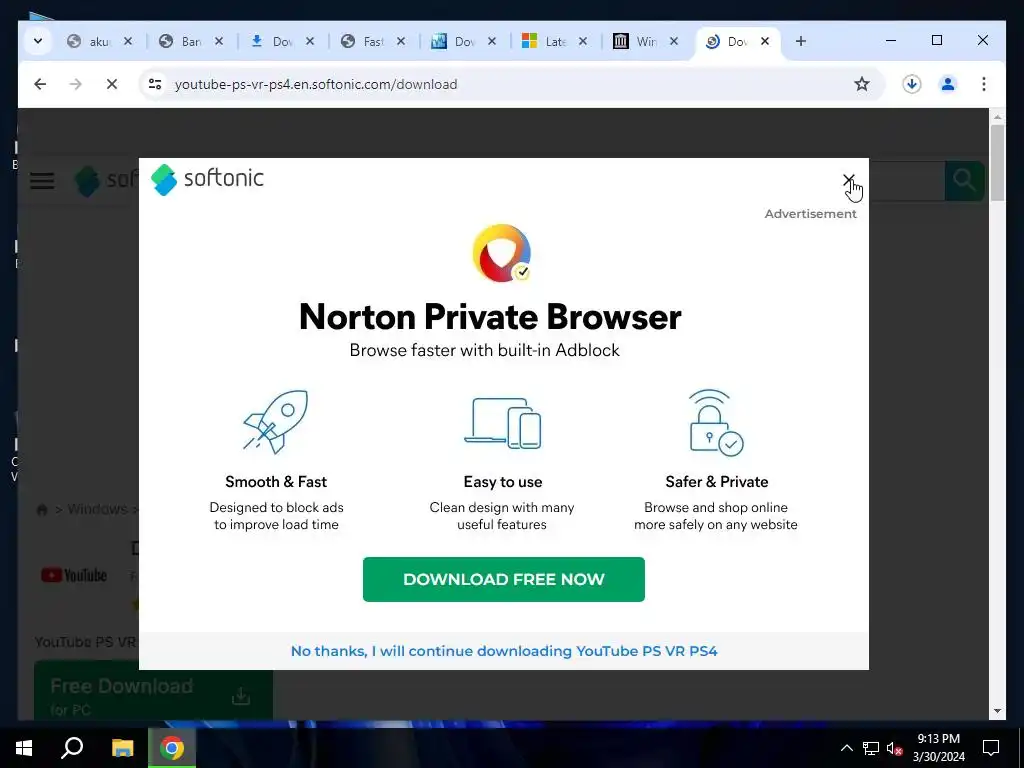Click the Softonic logo in the popup

[x=207, y=179]
